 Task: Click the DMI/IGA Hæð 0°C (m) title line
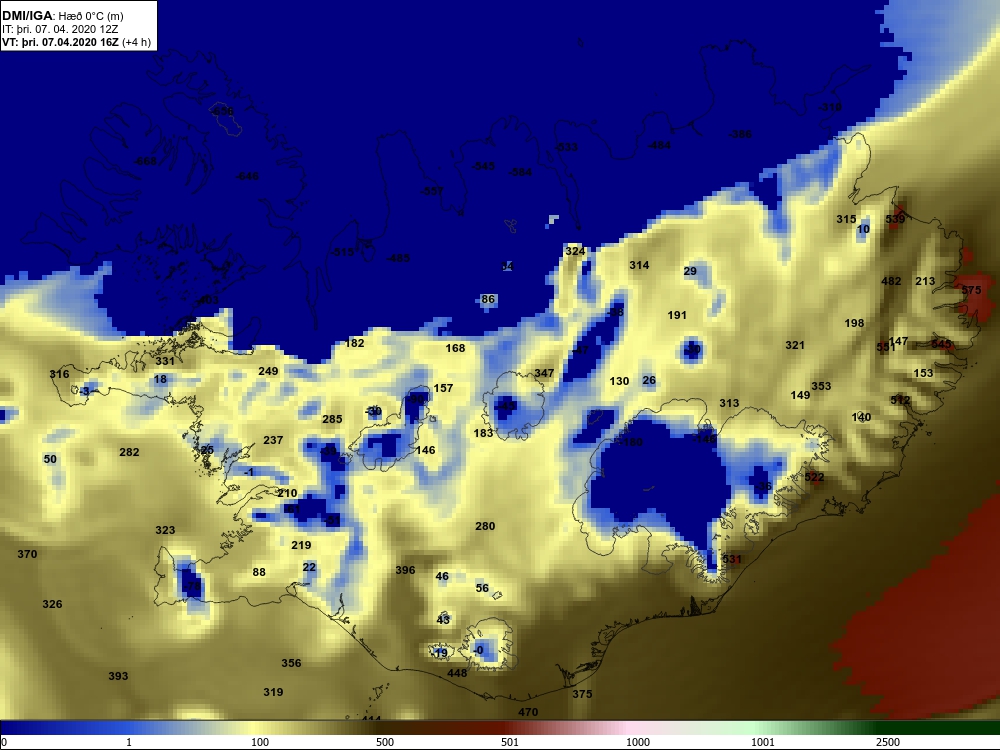[x=62, y=16]
